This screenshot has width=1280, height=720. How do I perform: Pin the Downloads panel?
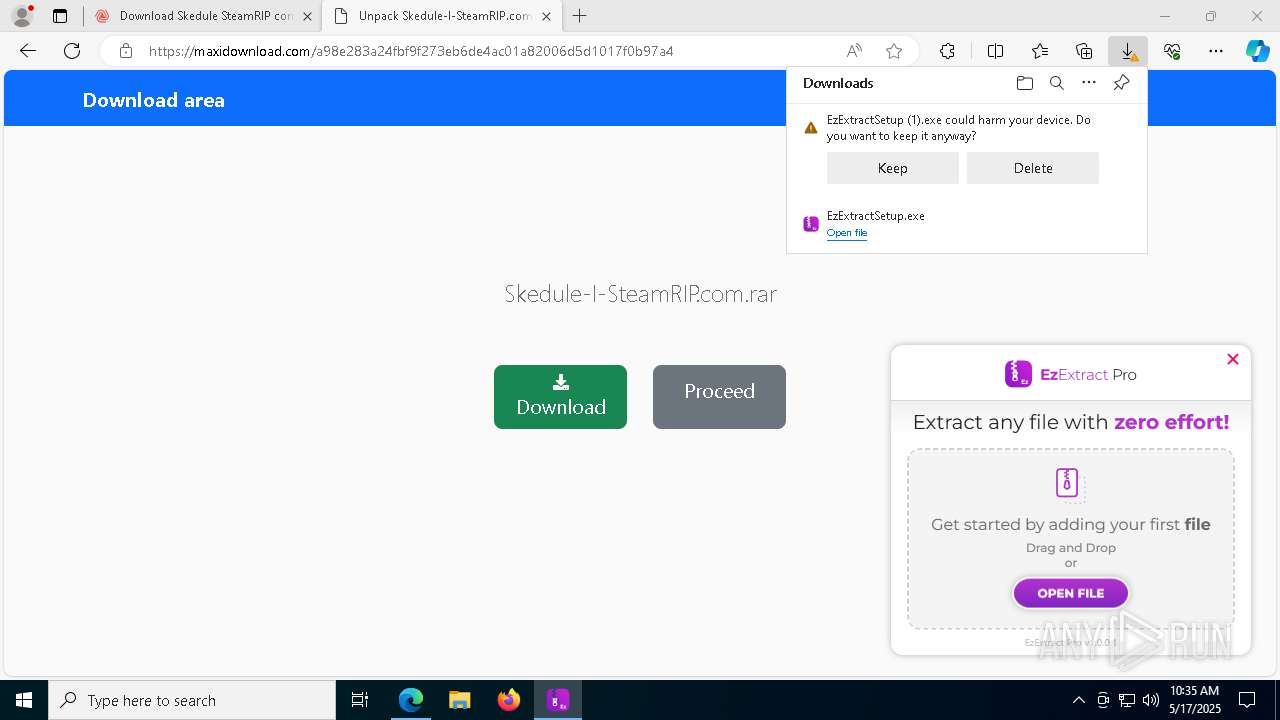[1121, 83]
